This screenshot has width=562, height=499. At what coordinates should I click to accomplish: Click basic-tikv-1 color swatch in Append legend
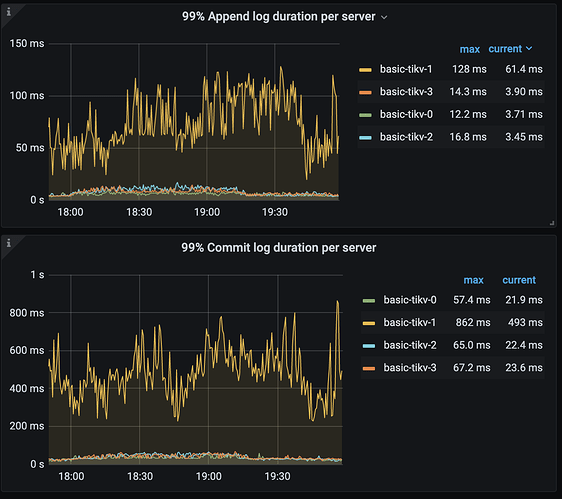365,70
